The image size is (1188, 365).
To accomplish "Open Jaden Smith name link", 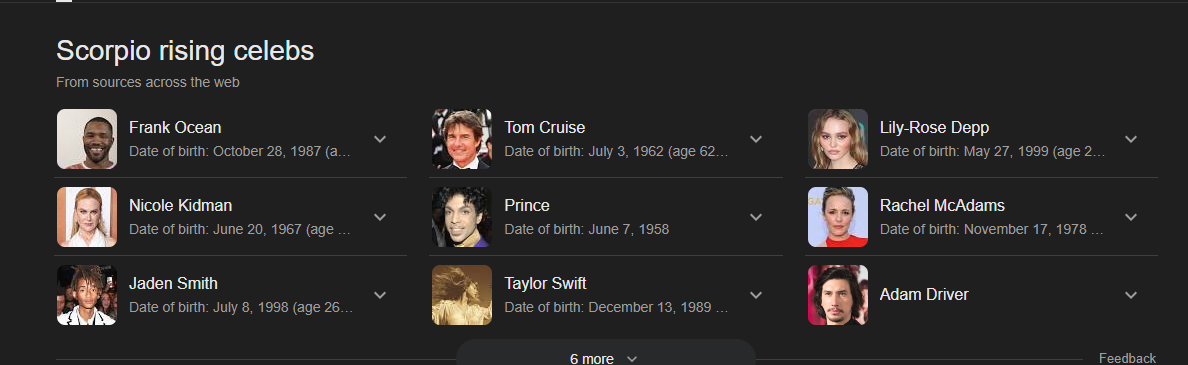I will (174, 283).
